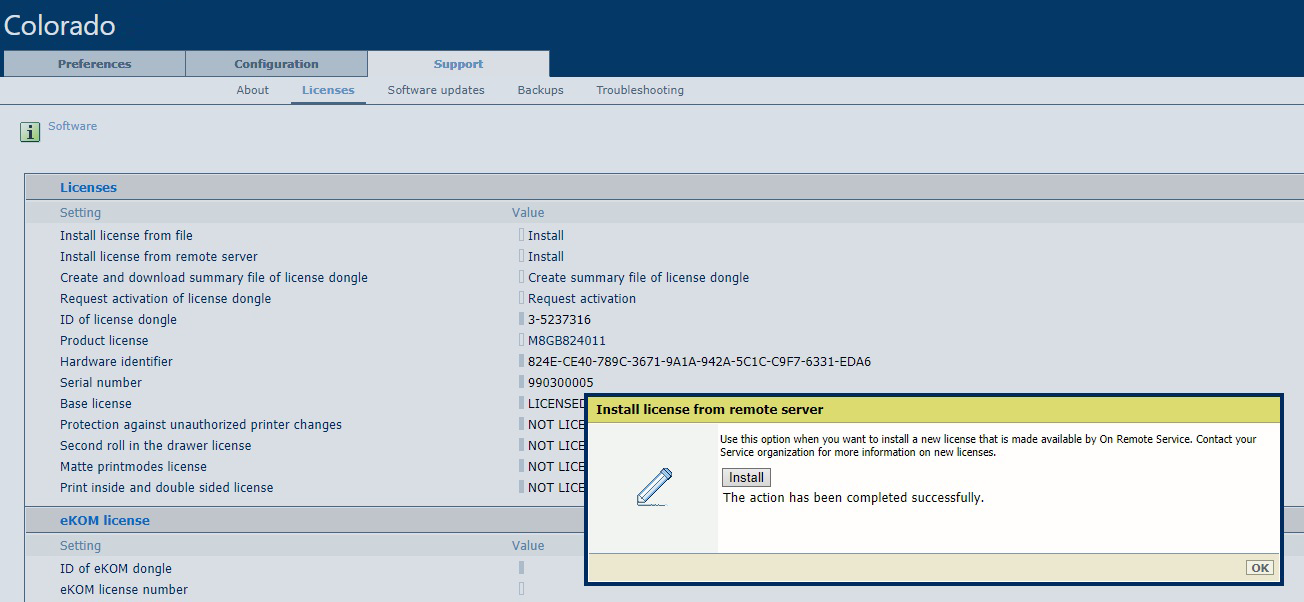This screenshot has width=1304, height=602.
Task: Click the green info icon beside Software
Action: (x=31, y=132)
